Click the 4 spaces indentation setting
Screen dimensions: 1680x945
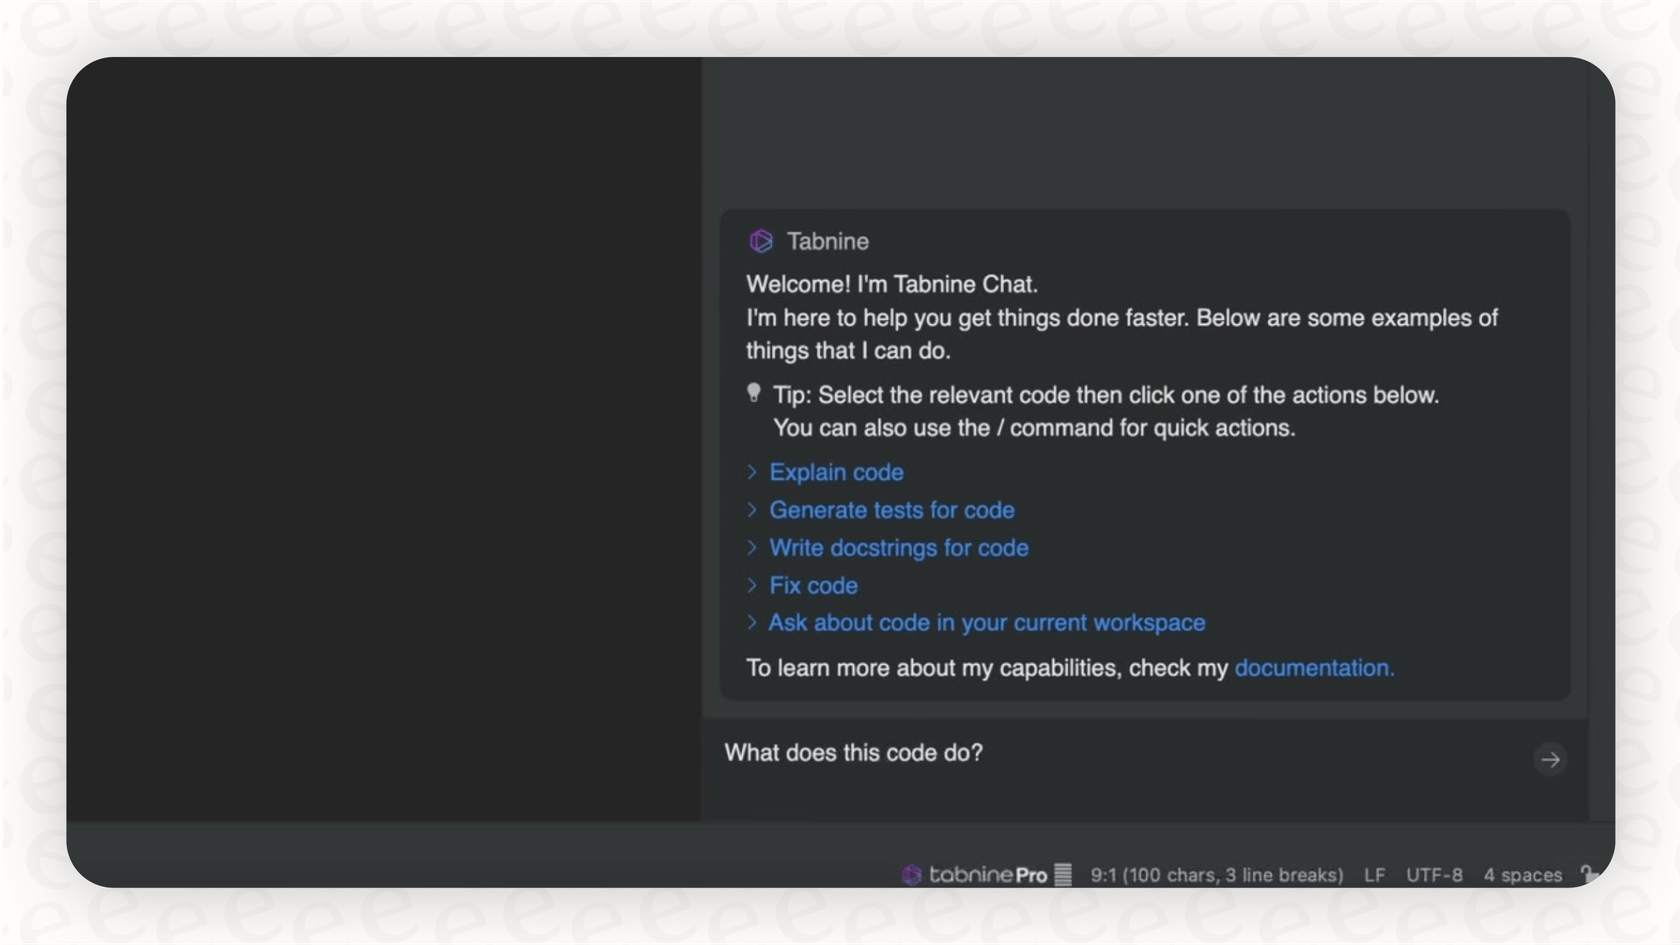coord(1522,874)
